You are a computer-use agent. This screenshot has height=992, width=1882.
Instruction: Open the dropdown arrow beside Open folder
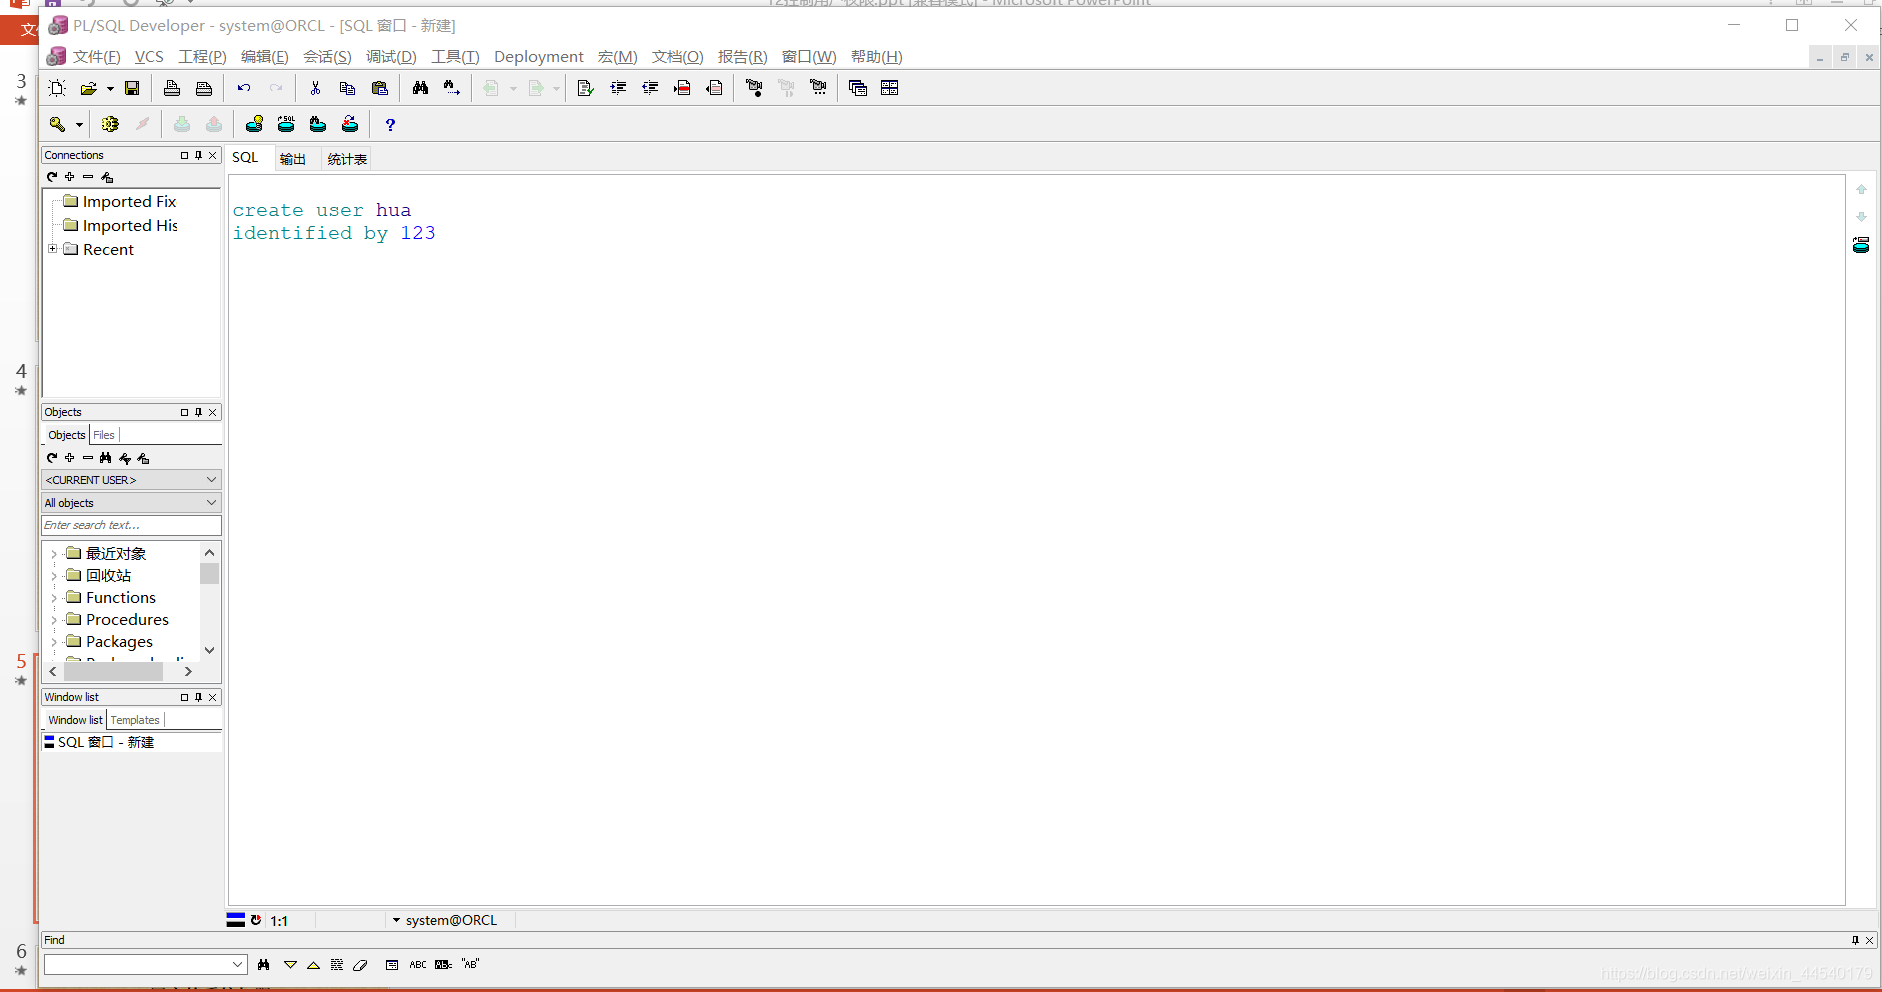pos(110,89)
